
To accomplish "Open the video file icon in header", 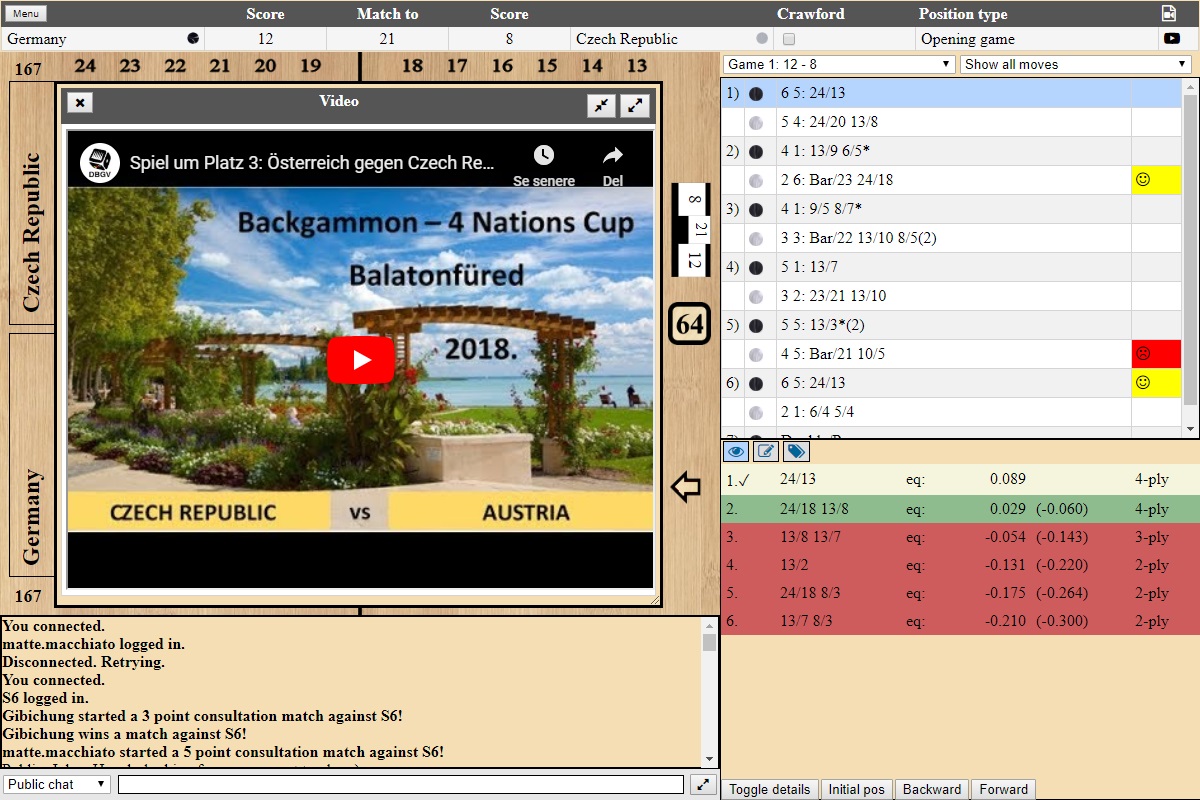I will pyautogui.click(x=1169, y=13).
